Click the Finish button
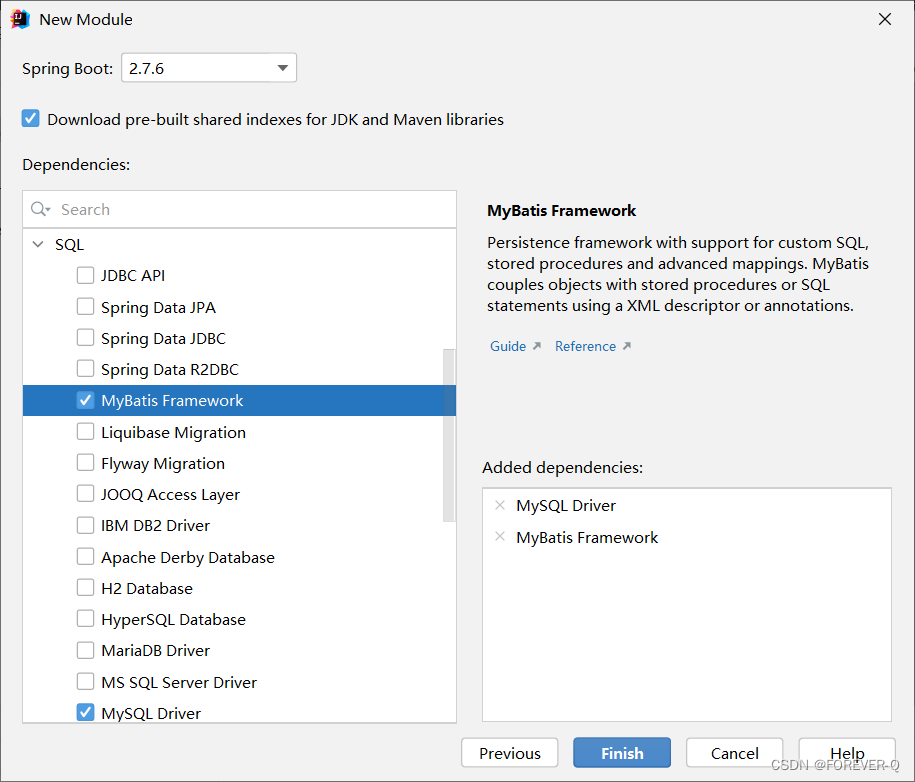Image resolution: width=915 pixels, height=782 pixels. [621, 752]
